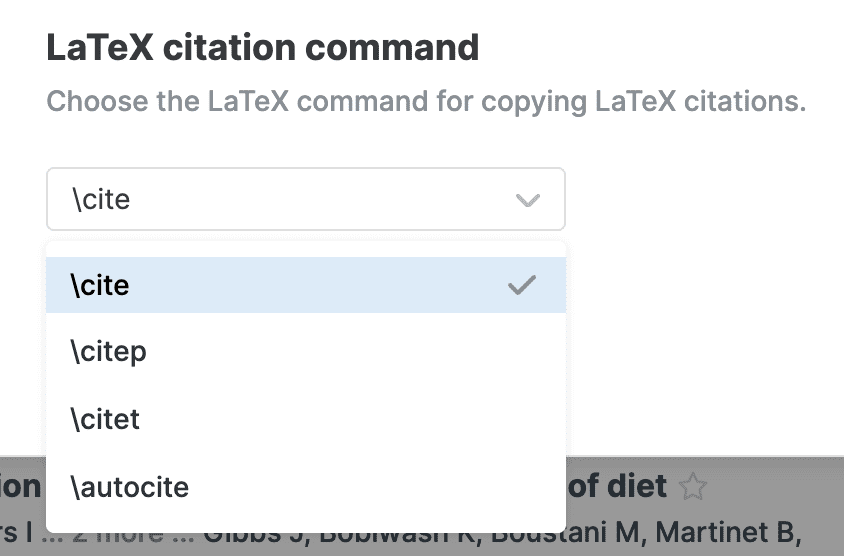The image size is (844, 556).
Task: Click the "Choose the LaTeX command" description text
Action: pos(426,102)
